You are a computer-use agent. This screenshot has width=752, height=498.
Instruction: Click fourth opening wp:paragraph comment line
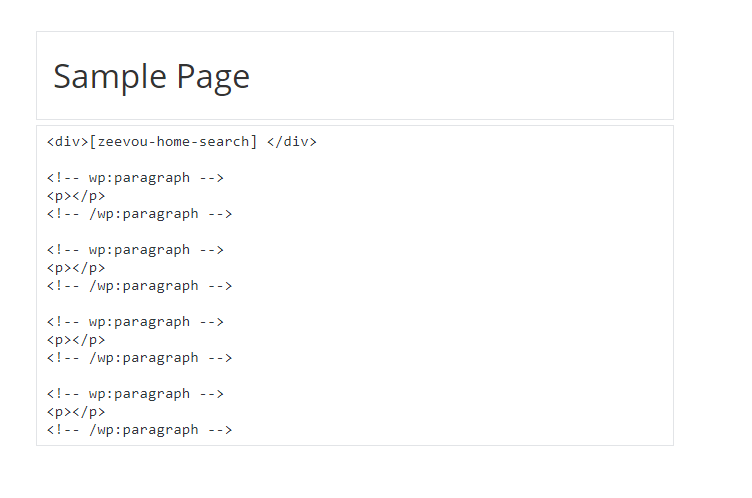pyautogui.click(x=135, y=394)
